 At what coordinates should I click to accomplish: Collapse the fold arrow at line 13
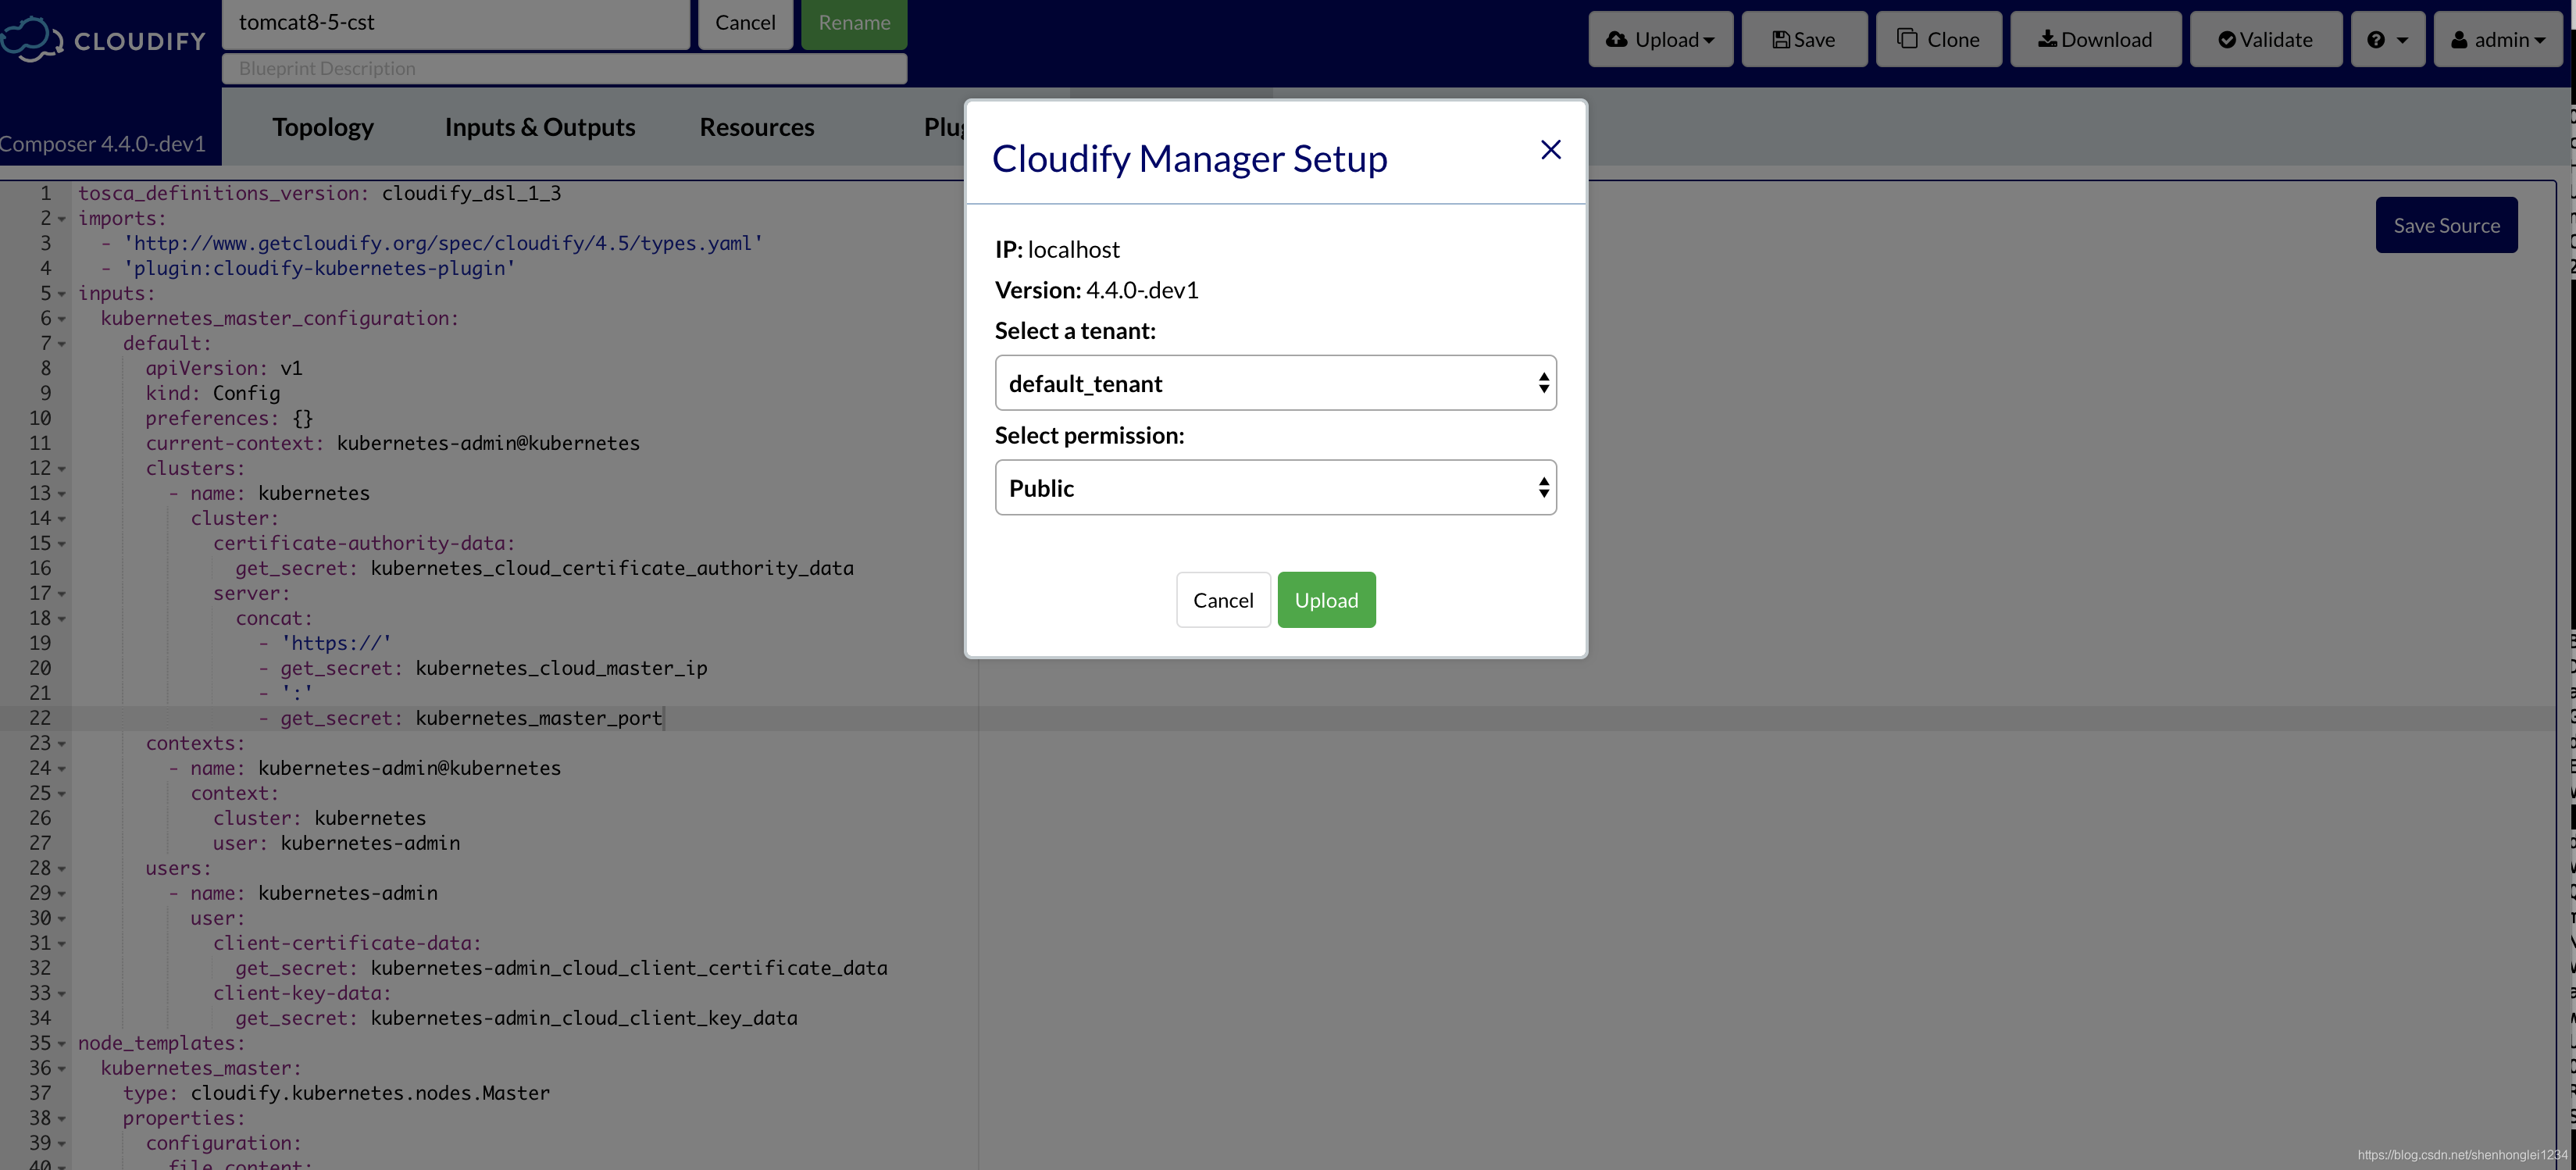click(x=62, y=494)
